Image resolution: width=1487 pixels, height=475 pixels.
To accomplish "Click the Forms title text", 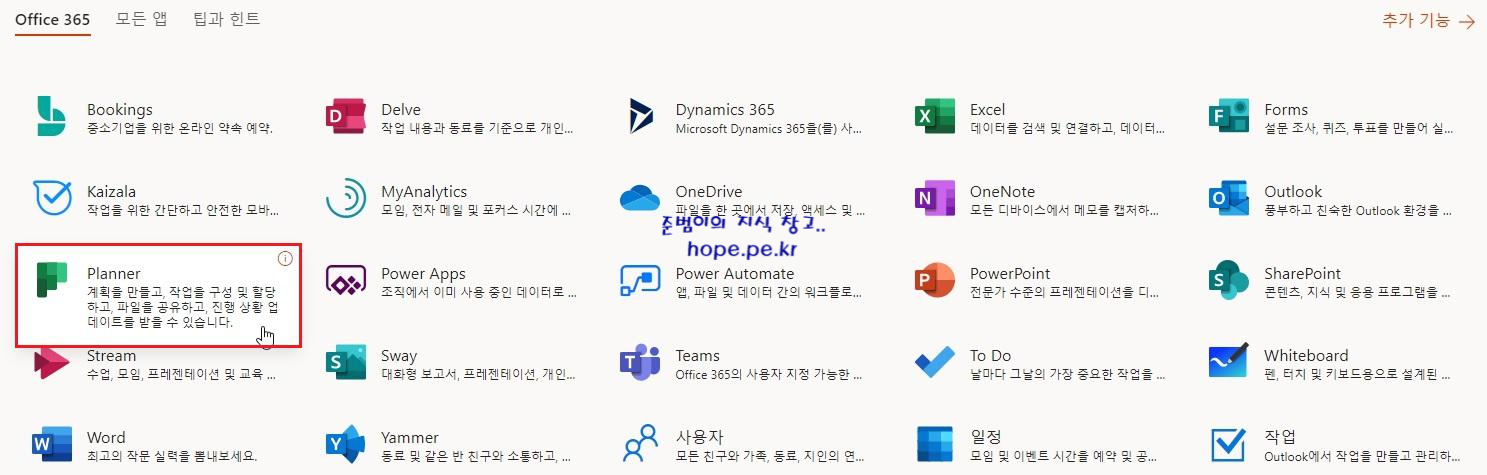I will (1286, 109).
